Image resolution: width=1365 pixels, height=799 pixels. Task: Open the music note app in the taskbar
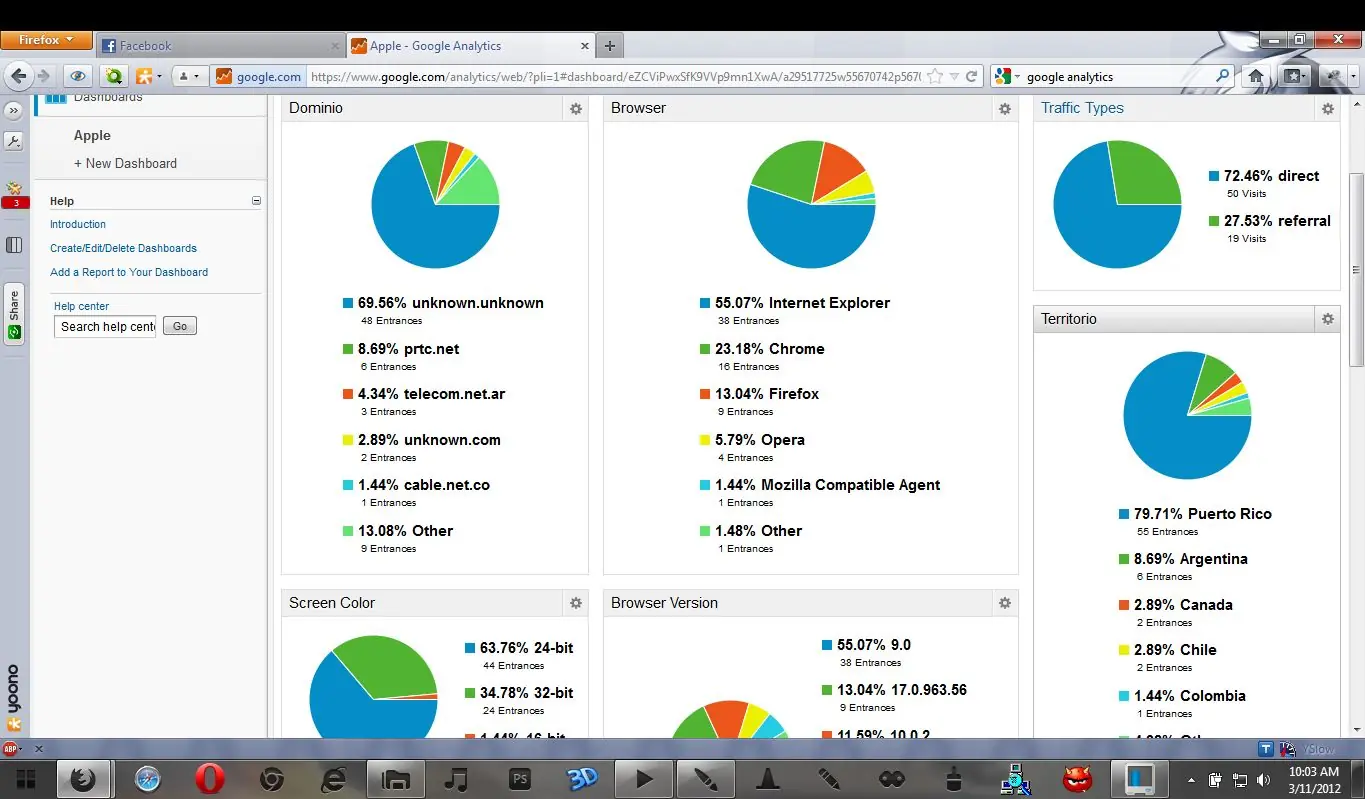pos(456,779)
